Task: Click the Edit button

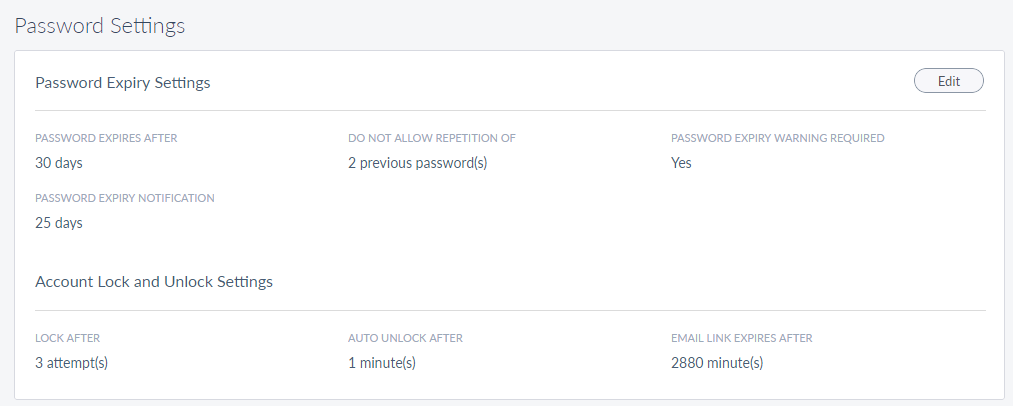Action: [x=948, y=81]
